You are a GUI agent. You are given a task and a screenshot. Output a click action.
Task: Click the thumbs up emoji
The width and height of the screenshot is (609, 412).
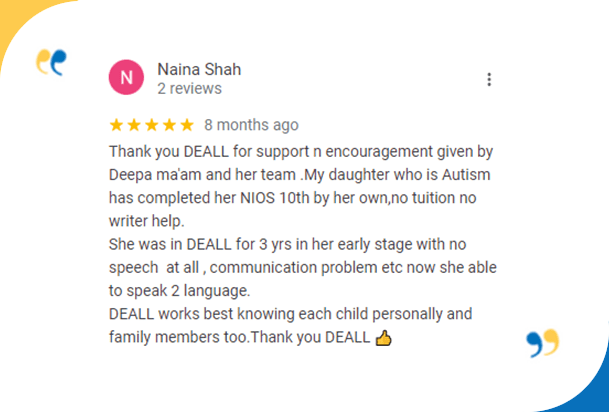coord(382,337)
